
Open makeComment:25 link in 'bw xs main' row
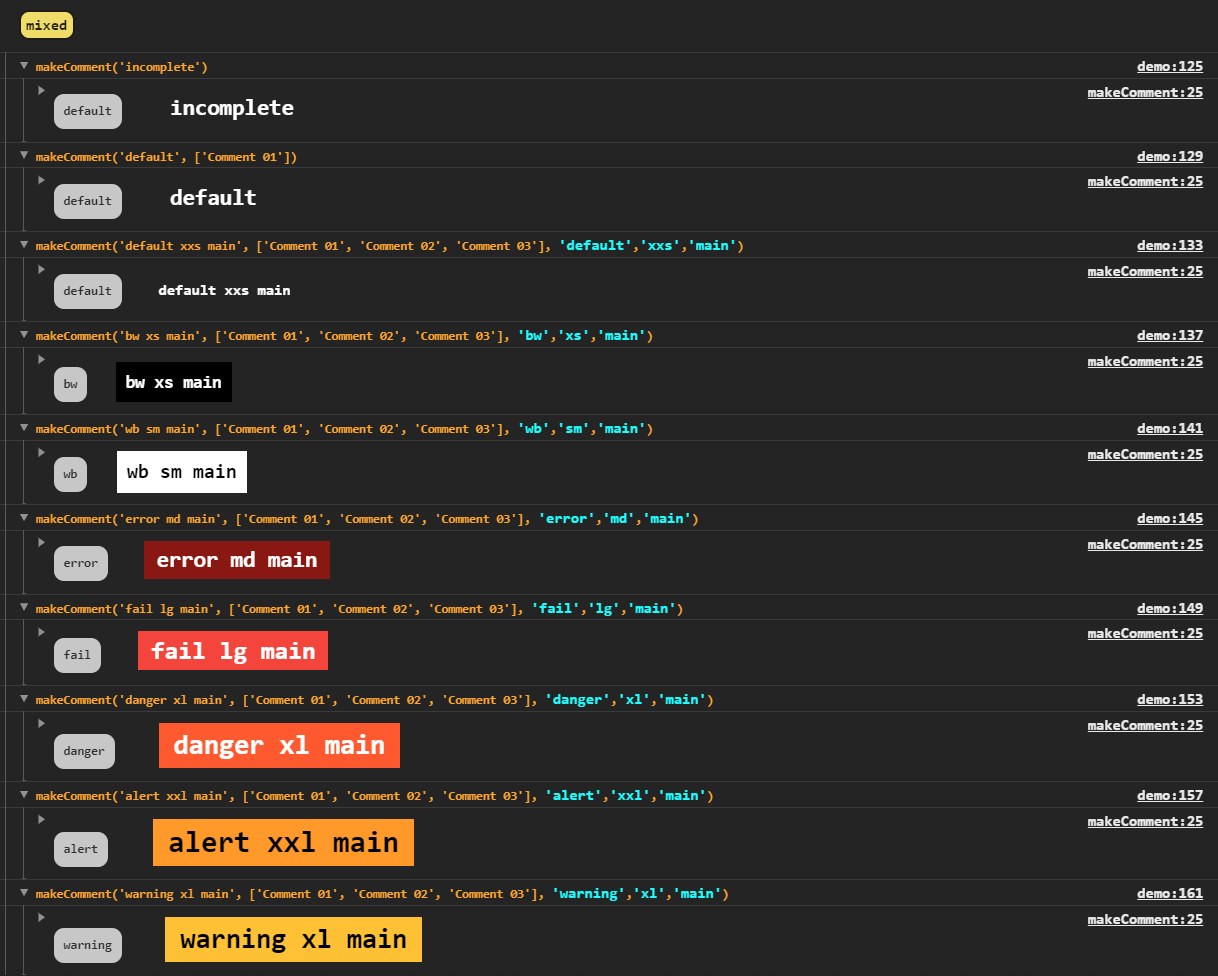pyautogui.click(x=1145, y=361)
